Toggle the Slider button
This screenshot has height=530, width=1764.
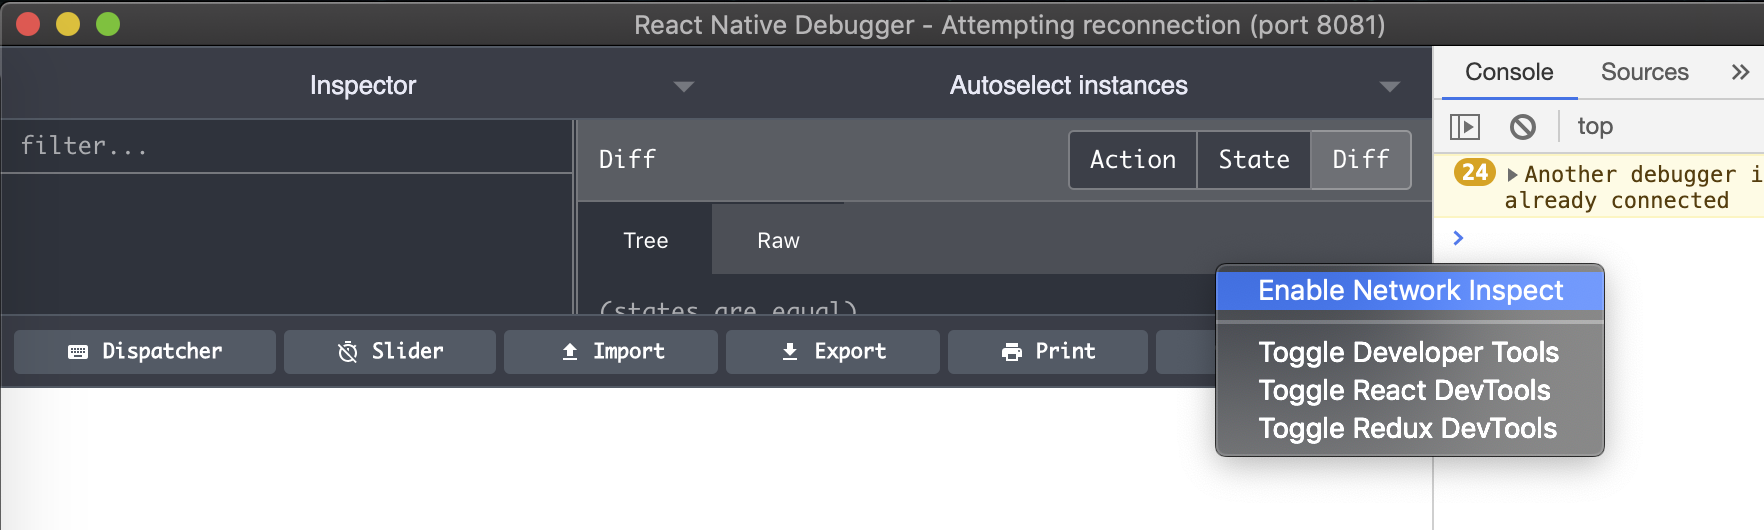coord(390,352)
